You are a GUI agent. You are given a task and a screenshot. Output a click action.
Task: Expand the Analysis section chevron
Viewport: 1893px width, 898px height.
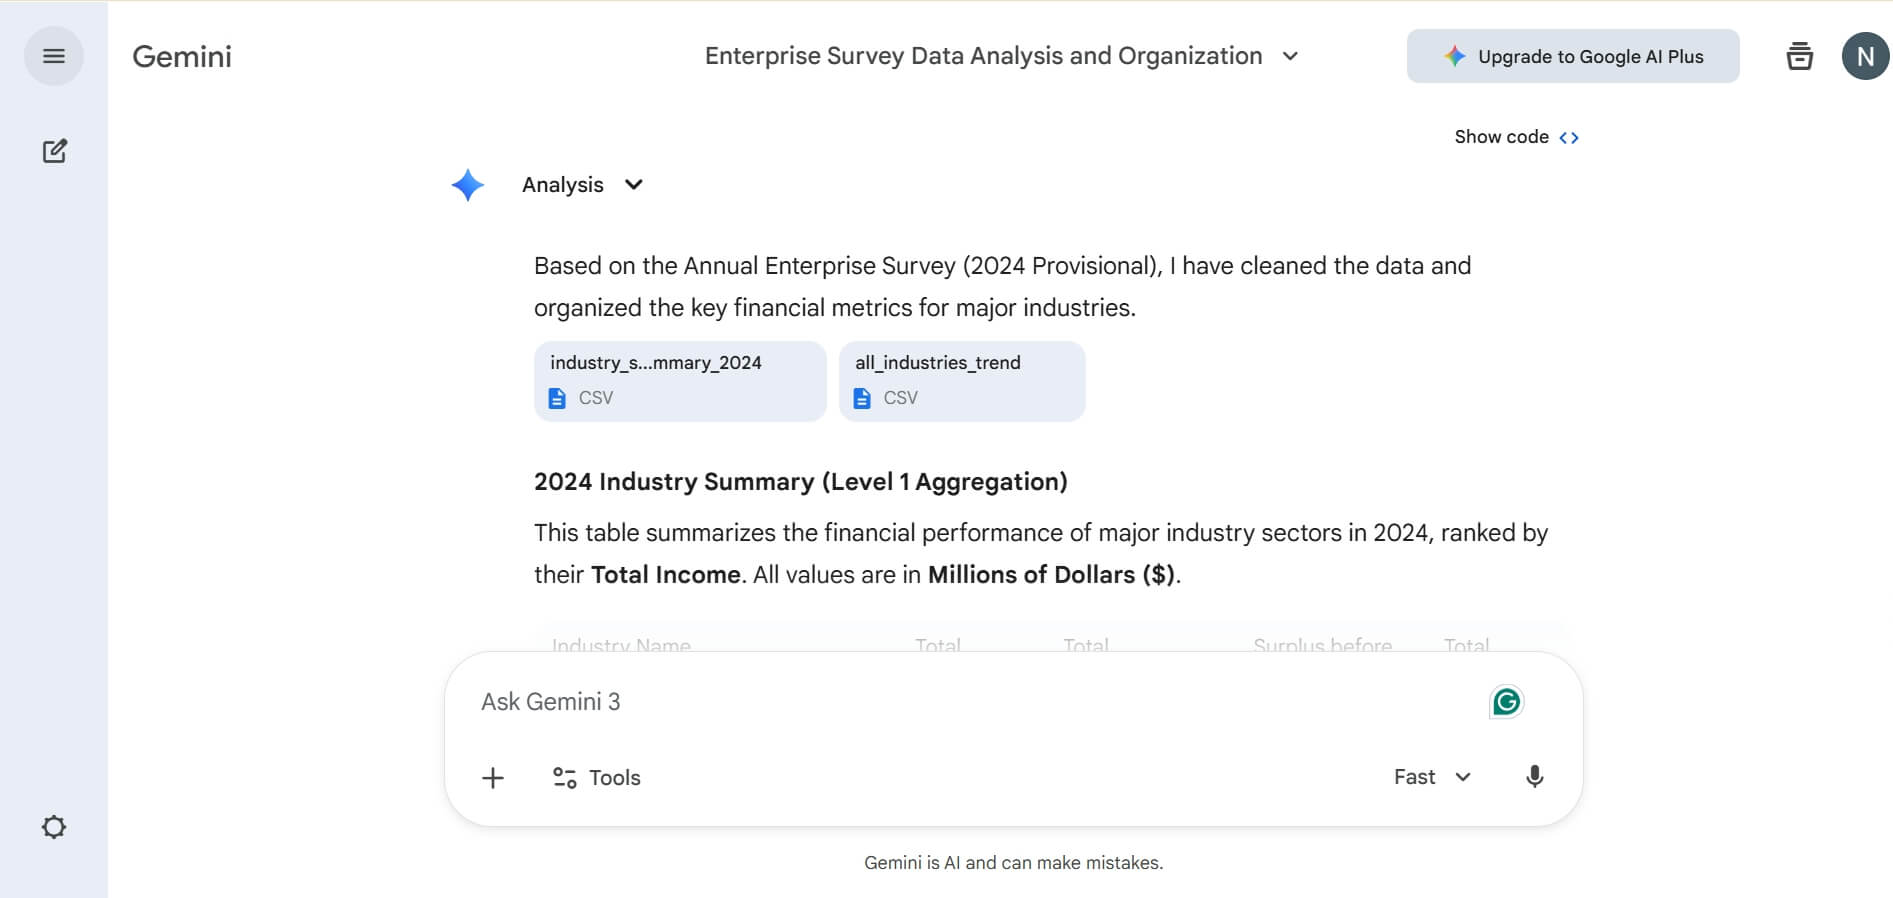tap(633, 185)
